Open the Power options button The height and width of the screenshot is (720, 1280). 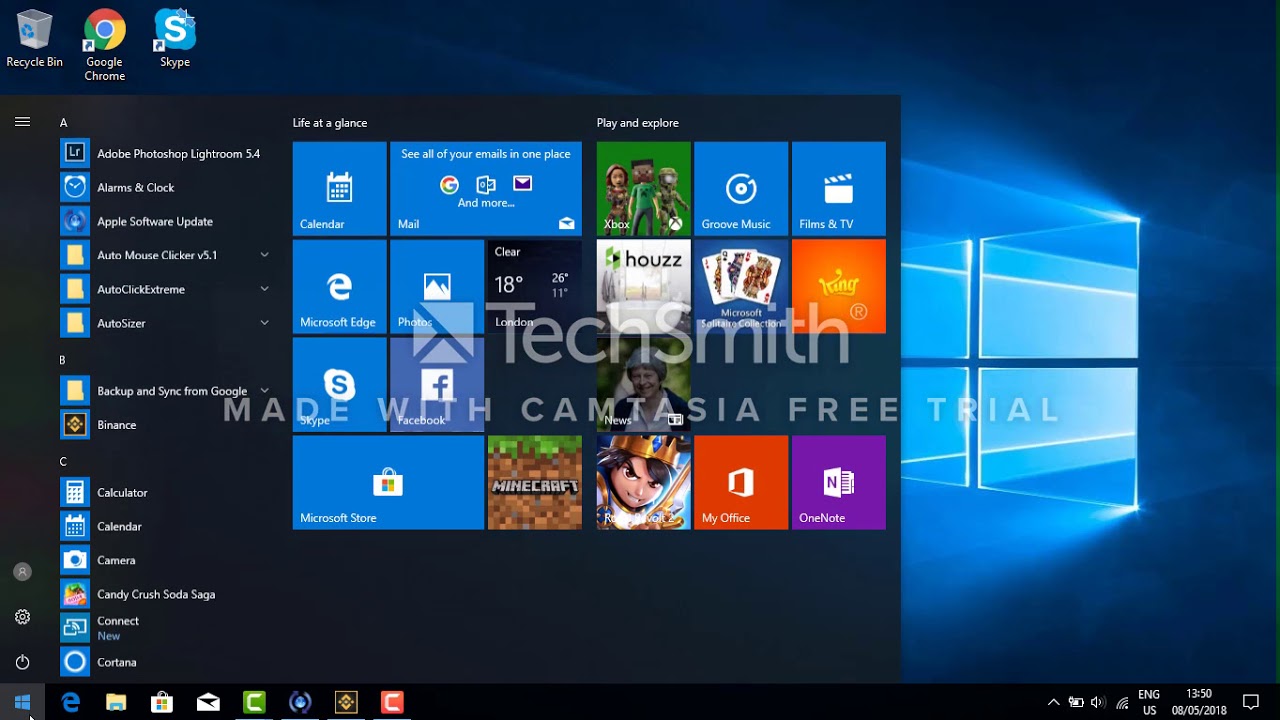[22, 662]
